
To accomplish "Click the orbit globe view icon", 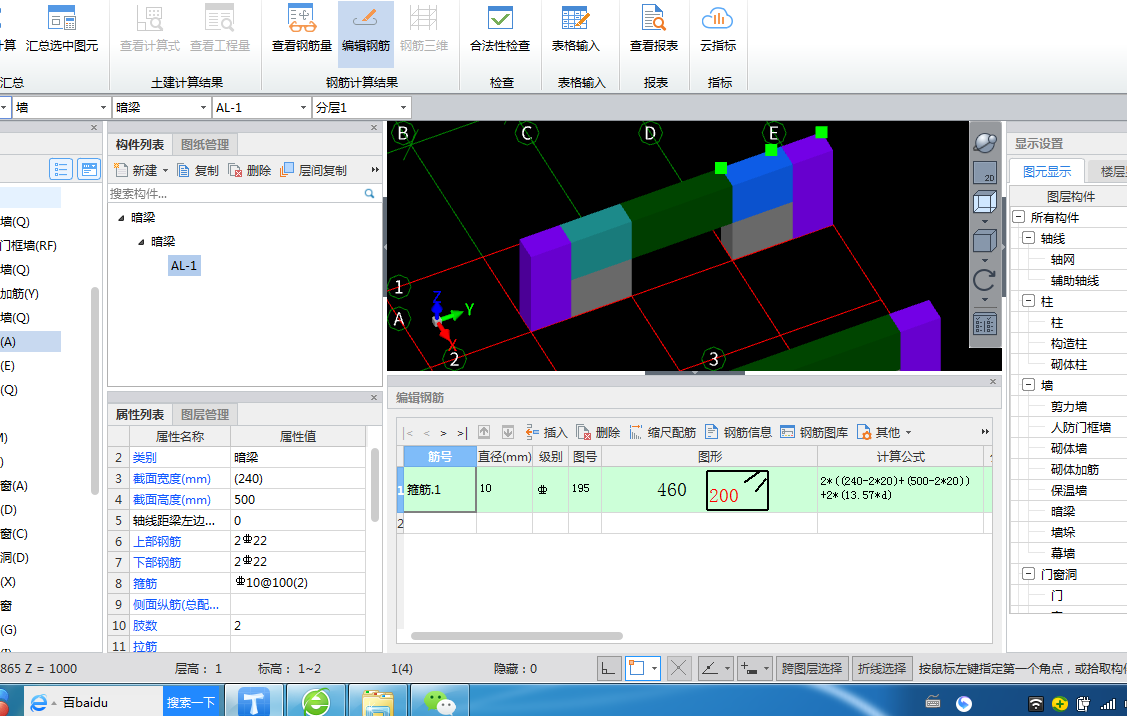I will pyautogui.click(x=985, y=142).
